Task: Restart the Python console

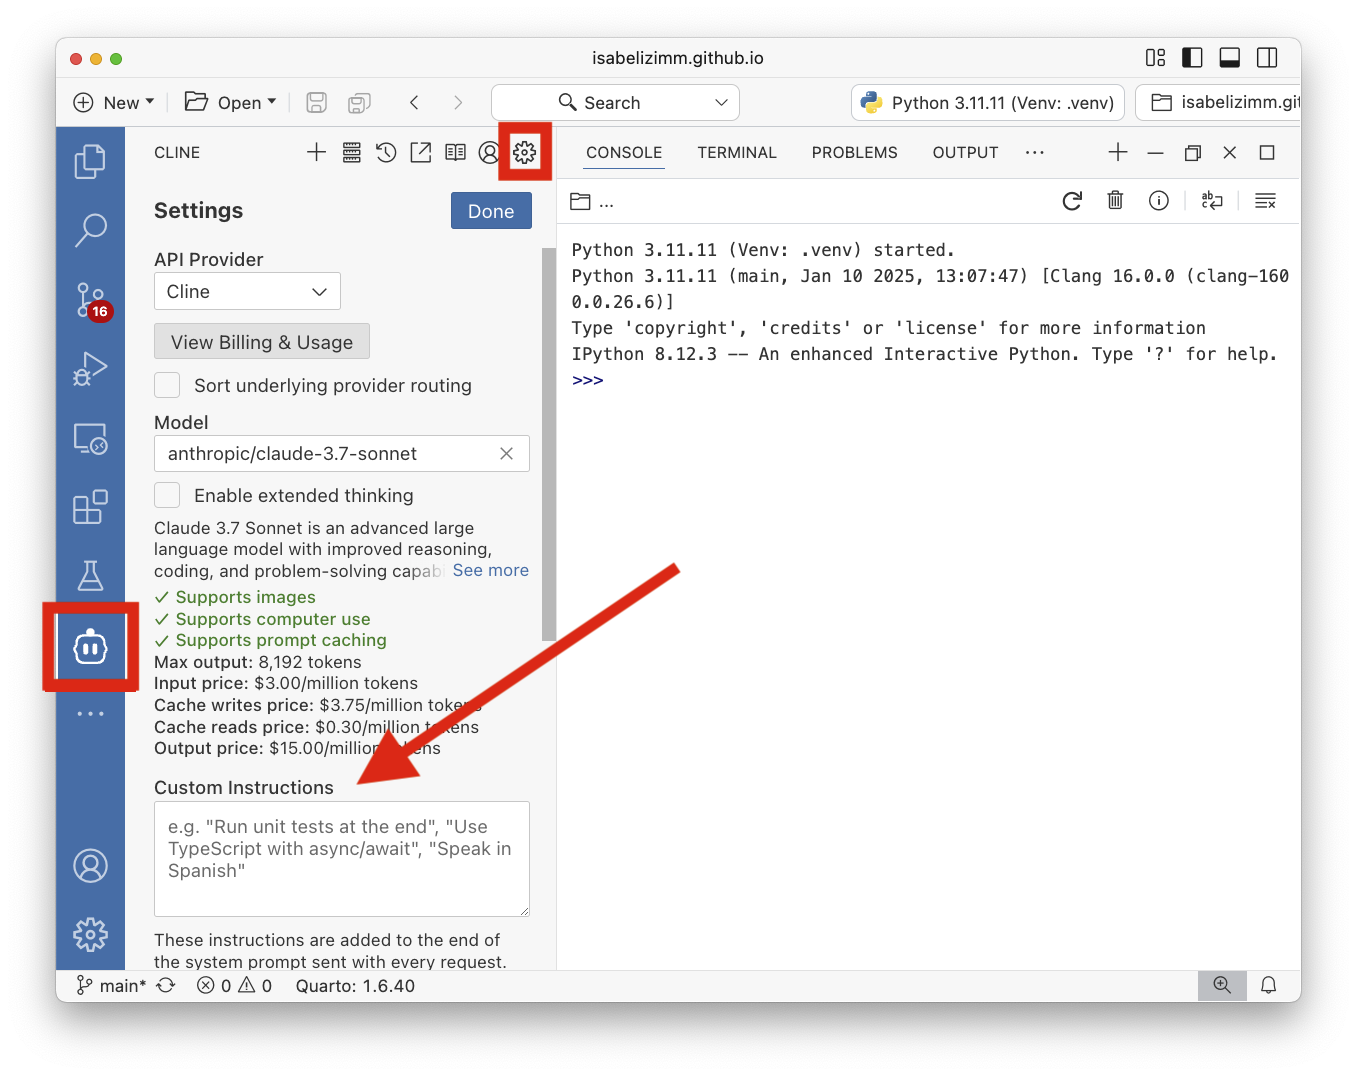Action: (x=1072, y=201)
